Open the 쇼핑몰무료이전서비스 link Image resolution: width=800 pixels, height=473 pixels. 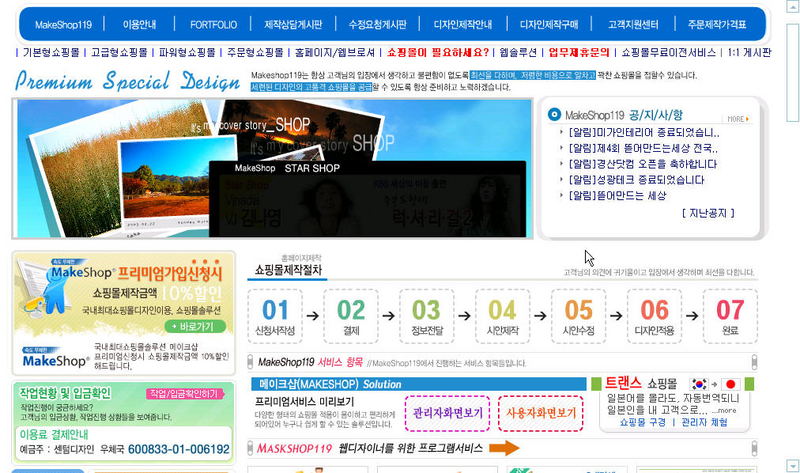point(668,52)
